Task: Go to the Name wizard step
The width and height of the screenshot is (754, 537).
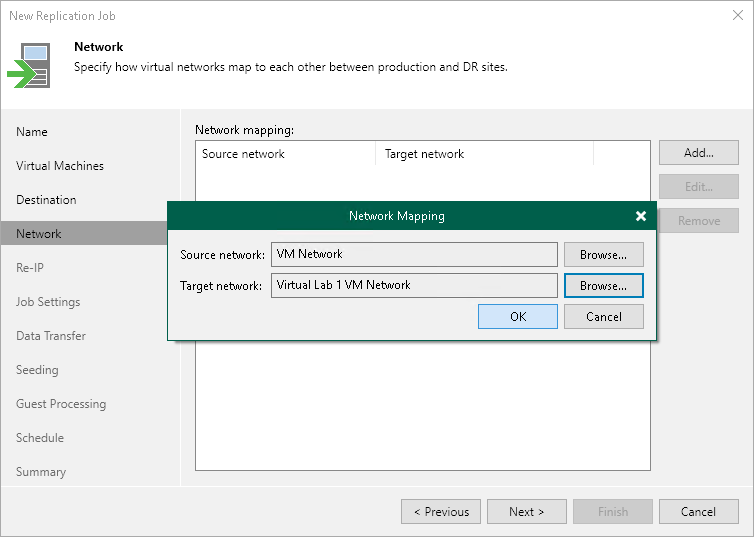Action: pyautogui.click(x=32, y=132)
